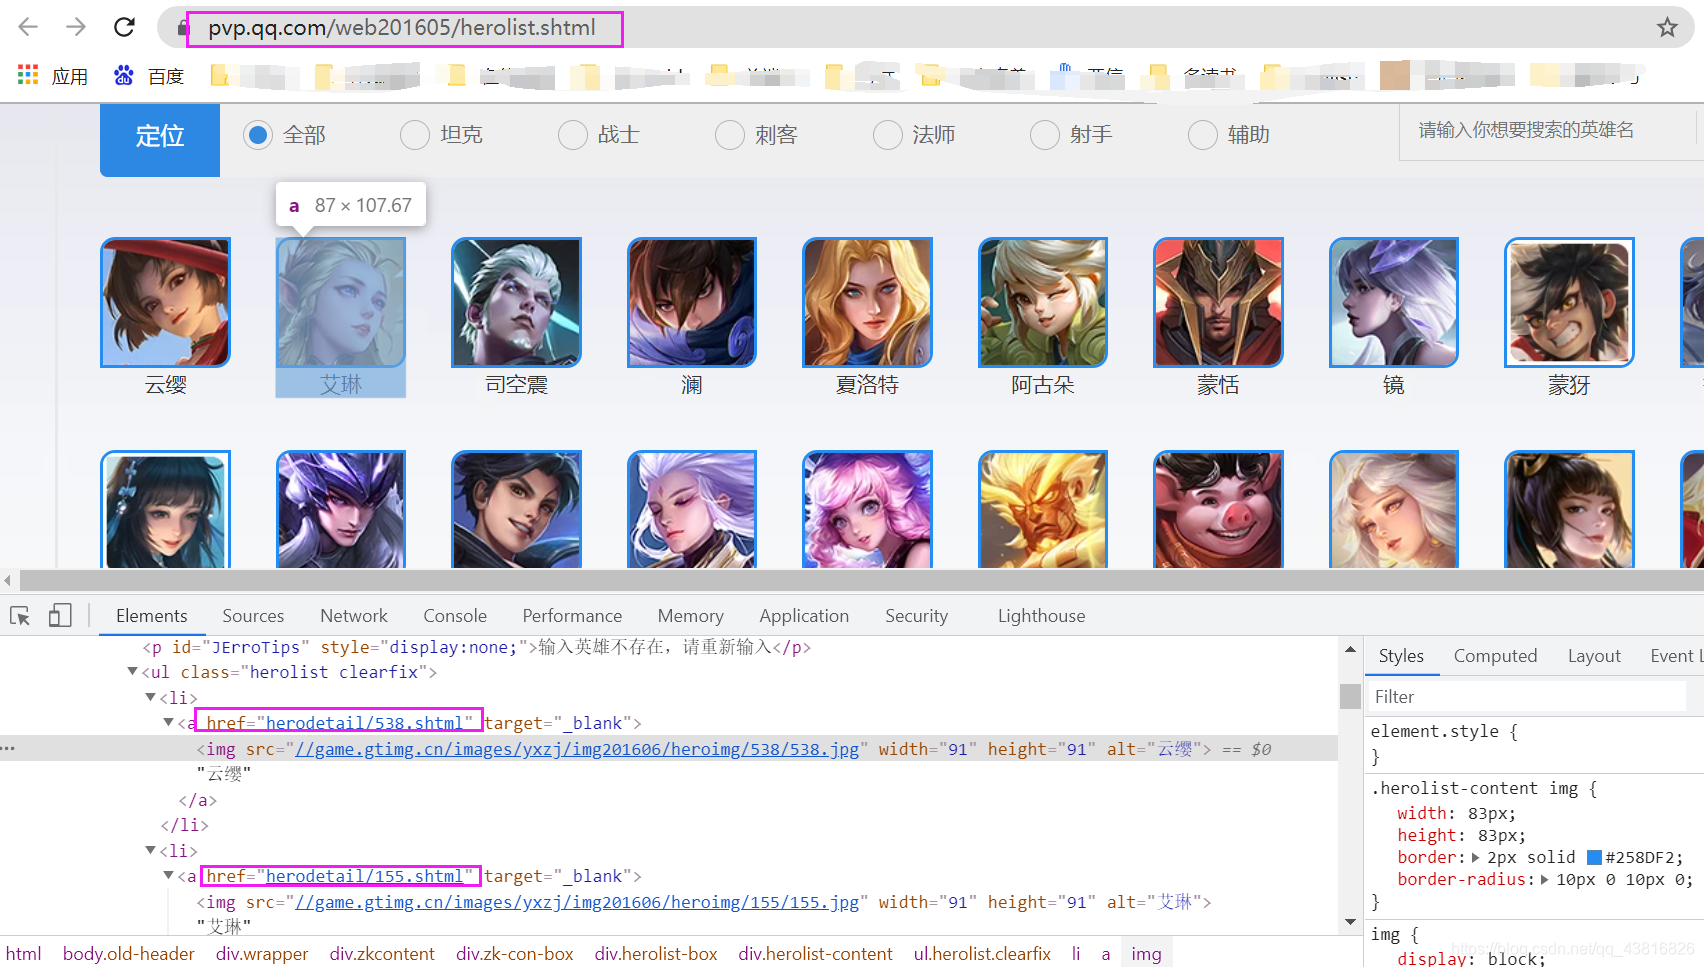
Task: Bookmark this page with the star icon
Action: click(1666, 28)
